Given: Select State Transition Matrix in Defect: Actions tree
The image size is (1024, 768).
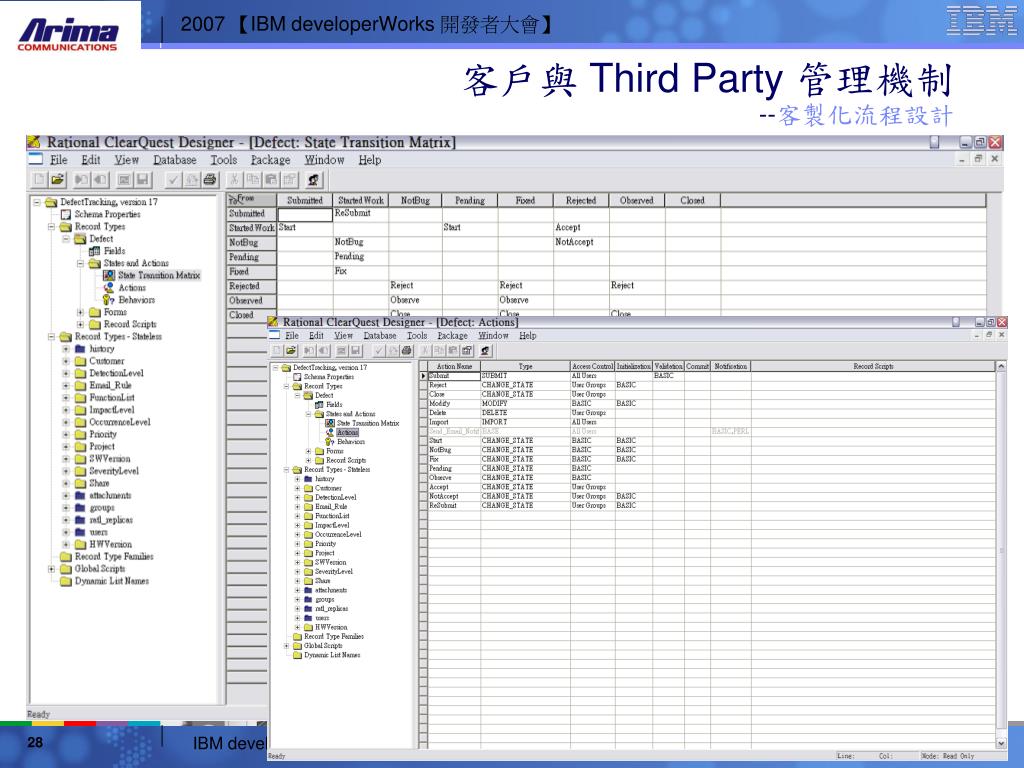Looking at the screenshot, I should click(x=368, y=423).
